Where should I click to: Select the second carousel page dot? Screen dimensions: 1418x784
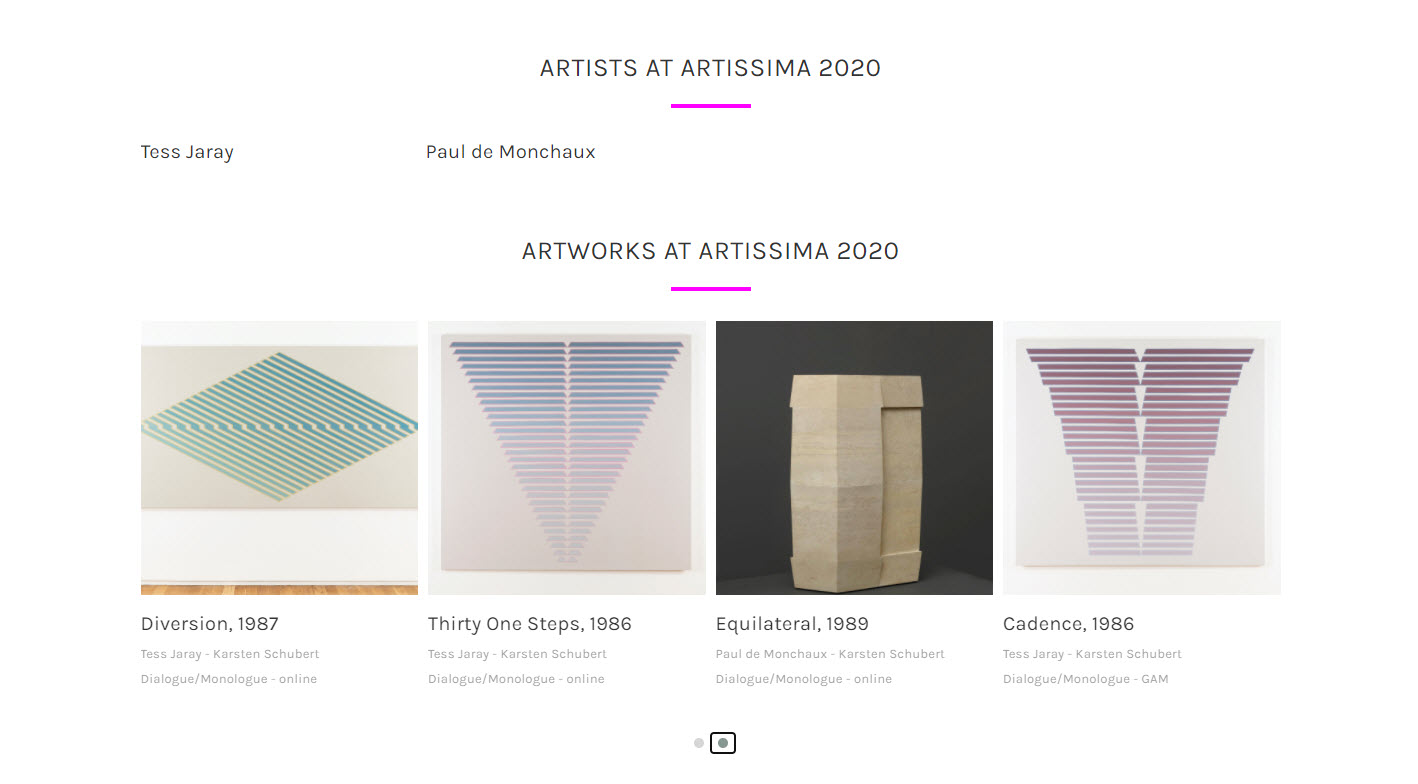click(723, 743)
